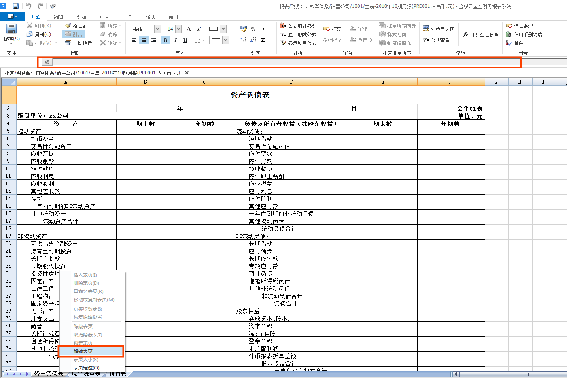Click the balance sheet title cell
This screenshot has height=378, width=567.
point(250,95)
